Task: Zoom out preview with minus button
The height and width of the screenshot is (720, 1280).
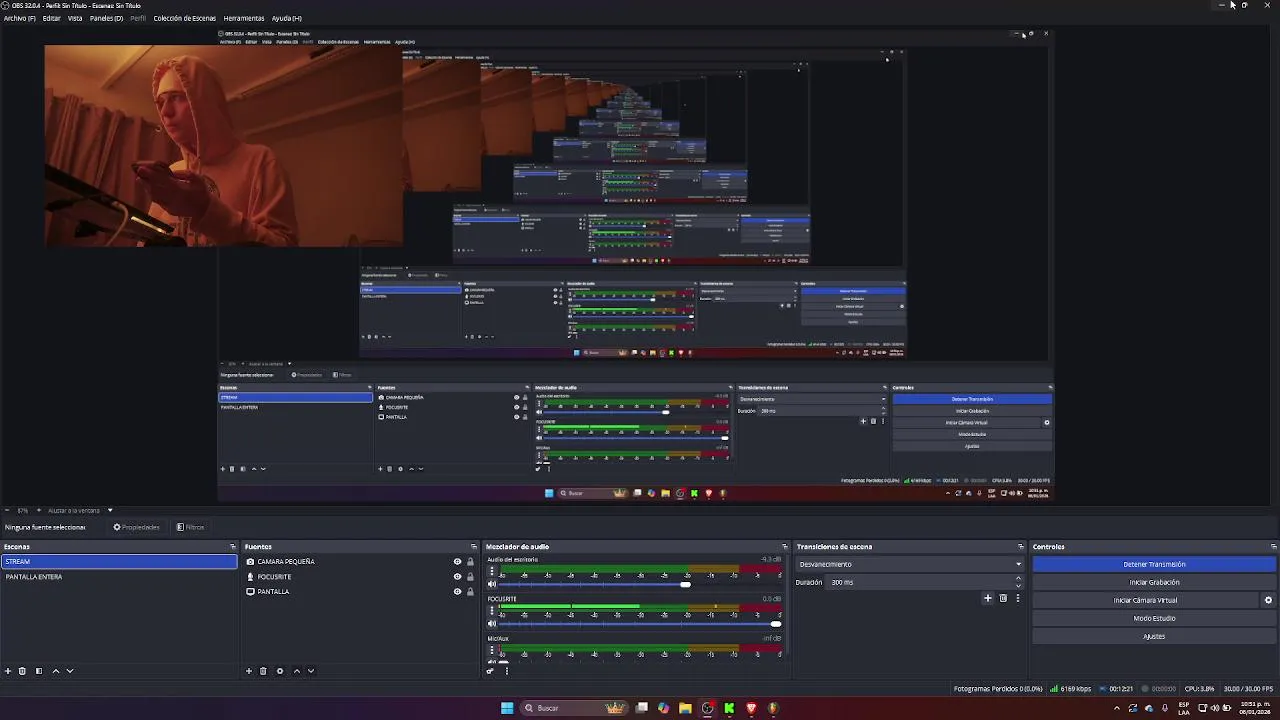Action: click(7, 510)
